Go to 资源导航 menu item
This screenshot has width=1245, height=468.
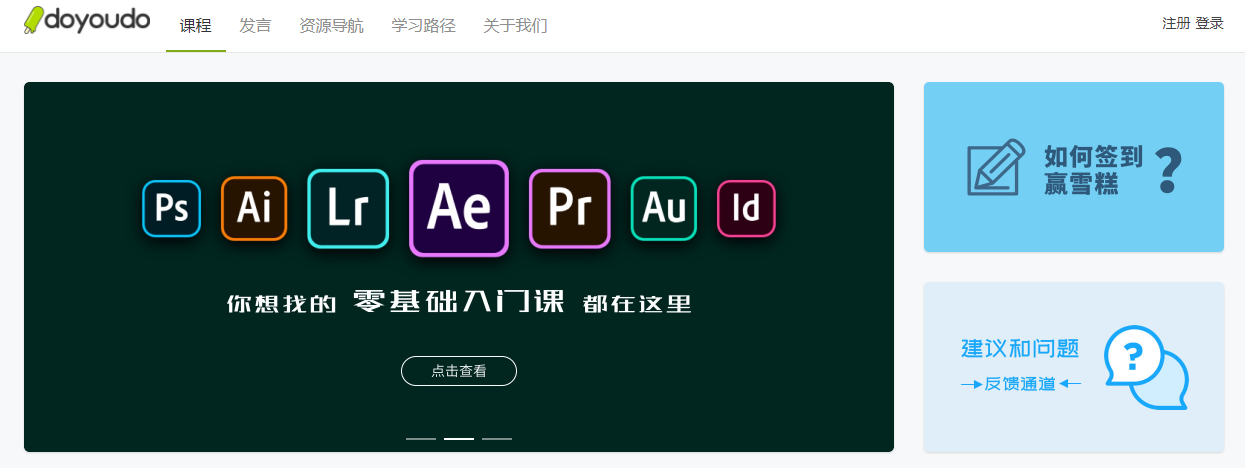(331, 26)
